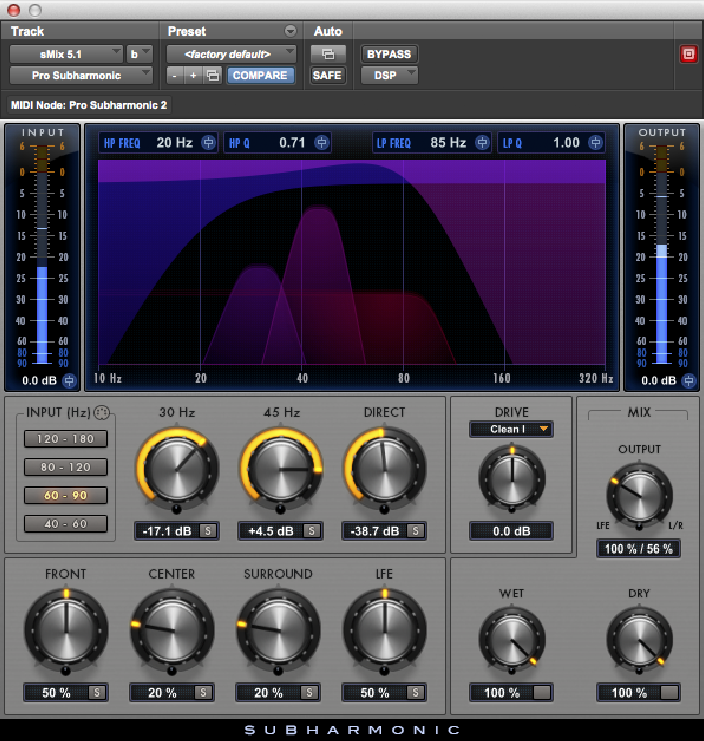Solo the 30 Hz band with S button
The image size is (704, 741).
pyautogui.click(x=208, y=531)
